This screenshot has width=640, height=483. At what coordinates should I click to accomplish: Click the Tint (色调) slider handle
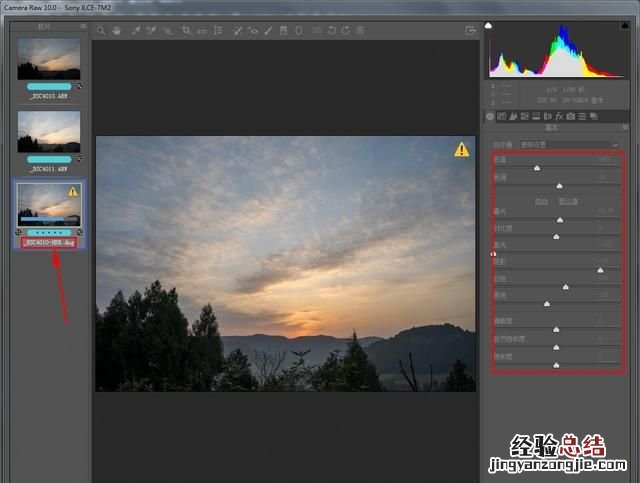[x=560, y=186]
